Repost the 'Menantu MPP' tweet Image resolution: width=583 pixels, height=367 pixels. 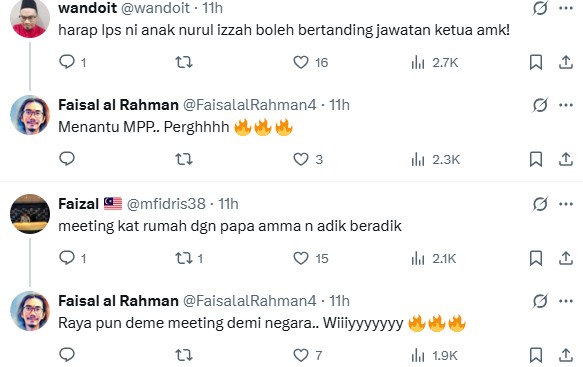184,159
